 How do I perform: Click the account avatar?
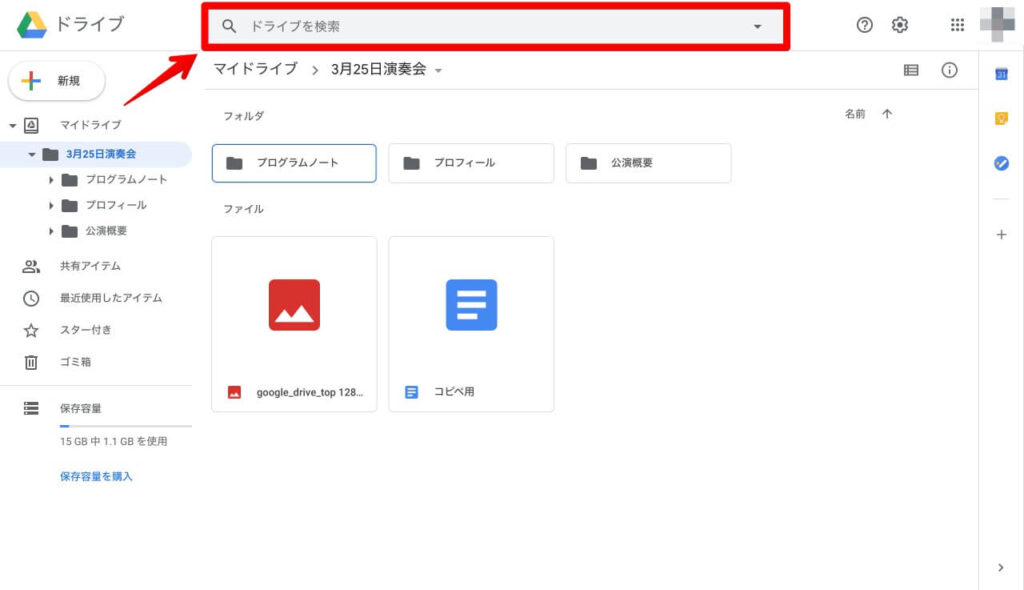[997, 24]
